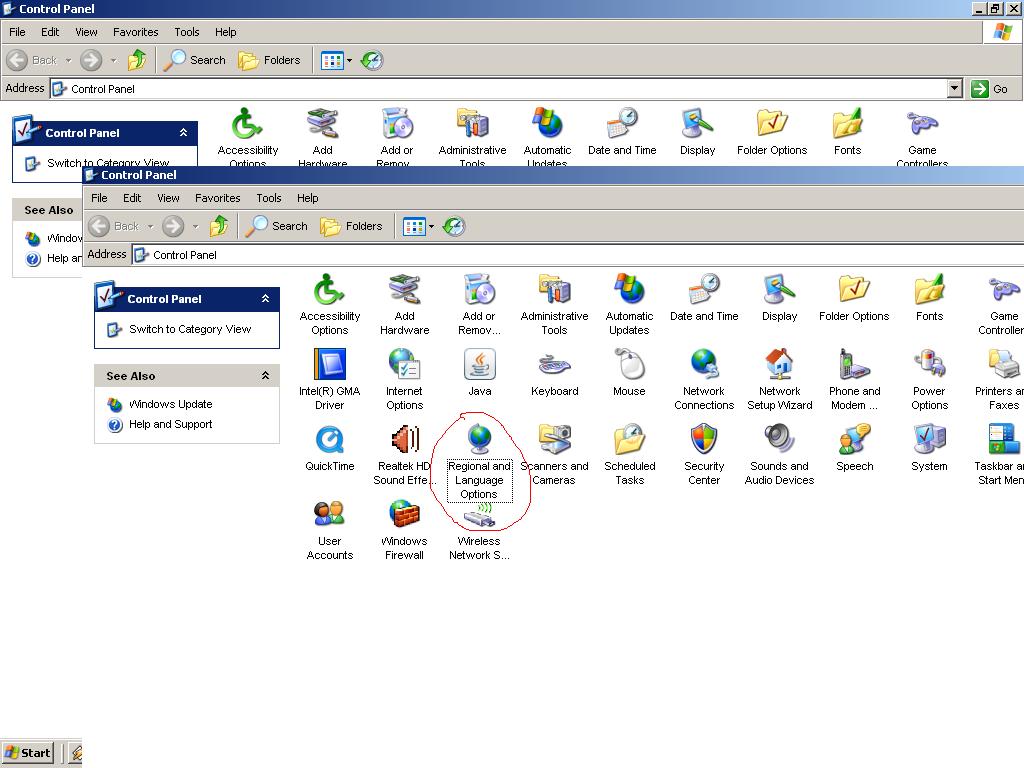Click Folders button in front window toolbar
The height and width of the screenshot is (768, 1024).
351,227
